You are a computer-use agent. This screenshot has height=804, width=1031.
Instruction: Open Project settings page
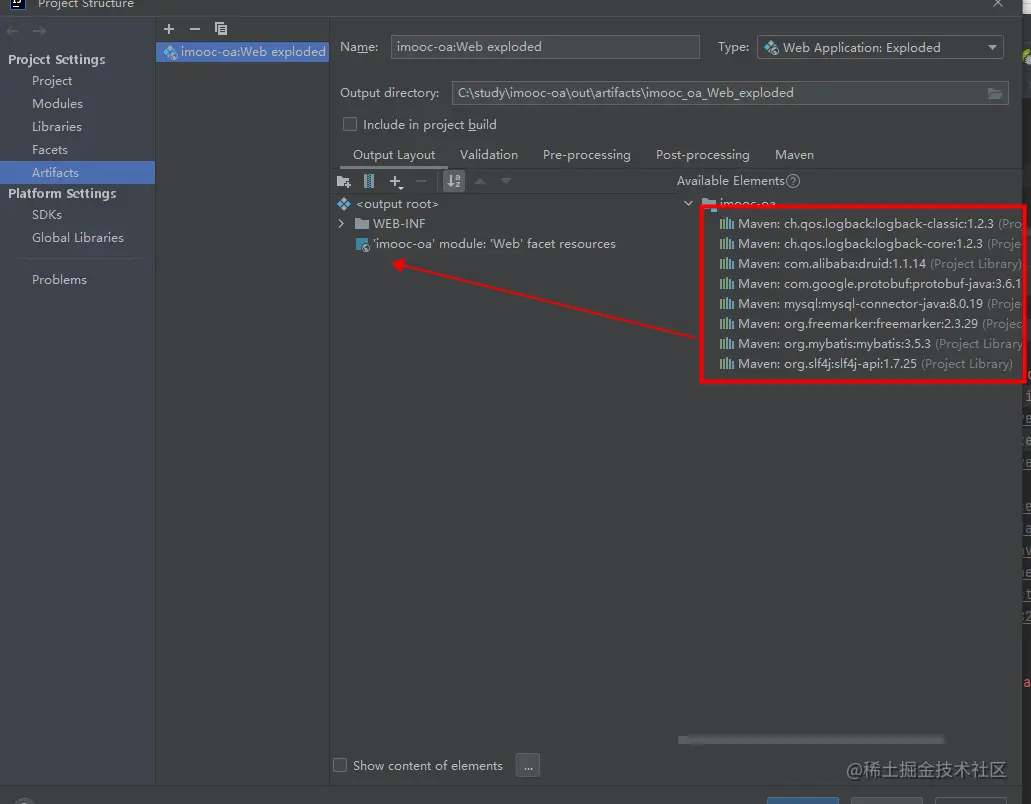pyautogui.click(x=52, y=81)
